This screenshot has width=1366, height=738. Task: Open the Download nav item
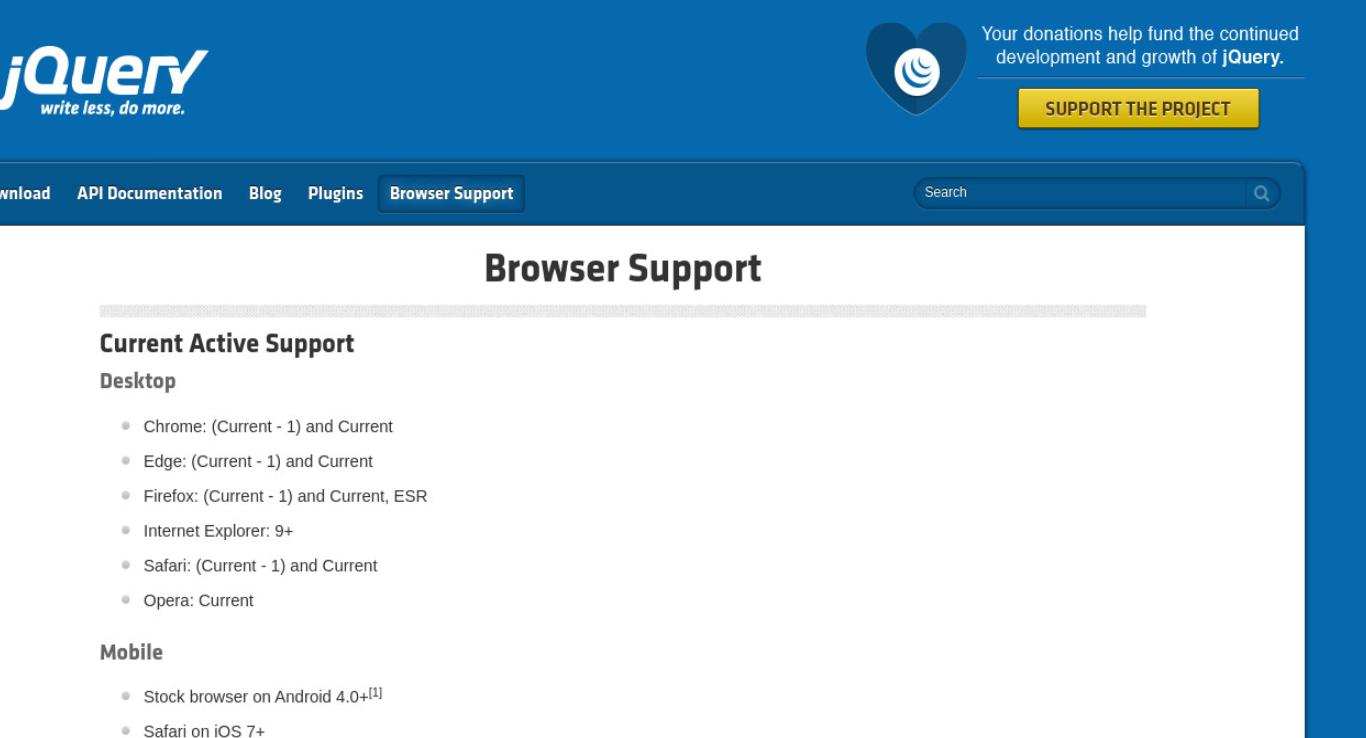(25, 194)
